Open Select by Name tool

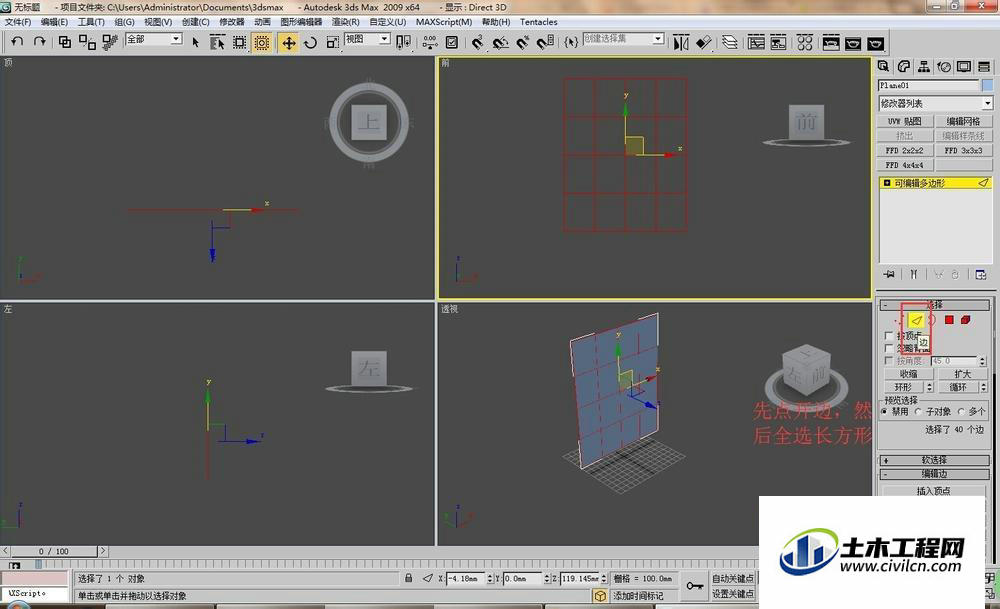pos(217,43)
